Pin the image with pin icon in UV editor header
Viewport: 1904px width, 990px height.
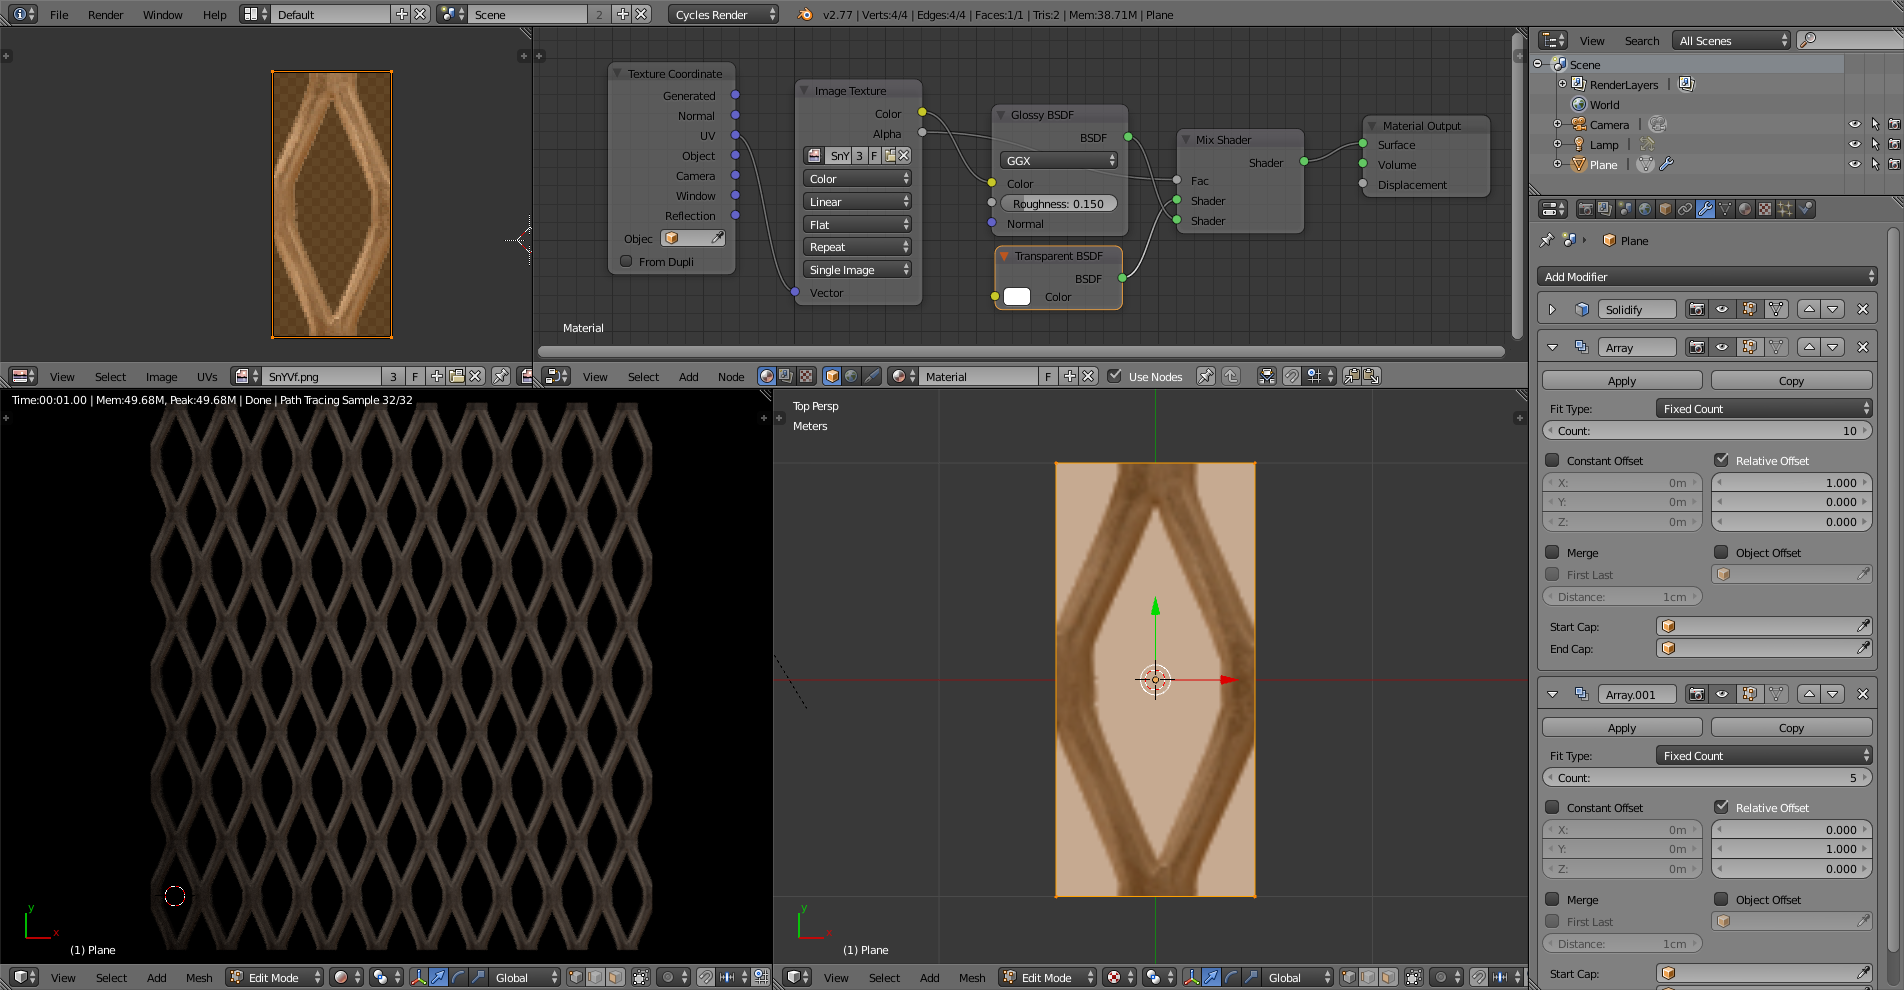[x=501, y=376]
